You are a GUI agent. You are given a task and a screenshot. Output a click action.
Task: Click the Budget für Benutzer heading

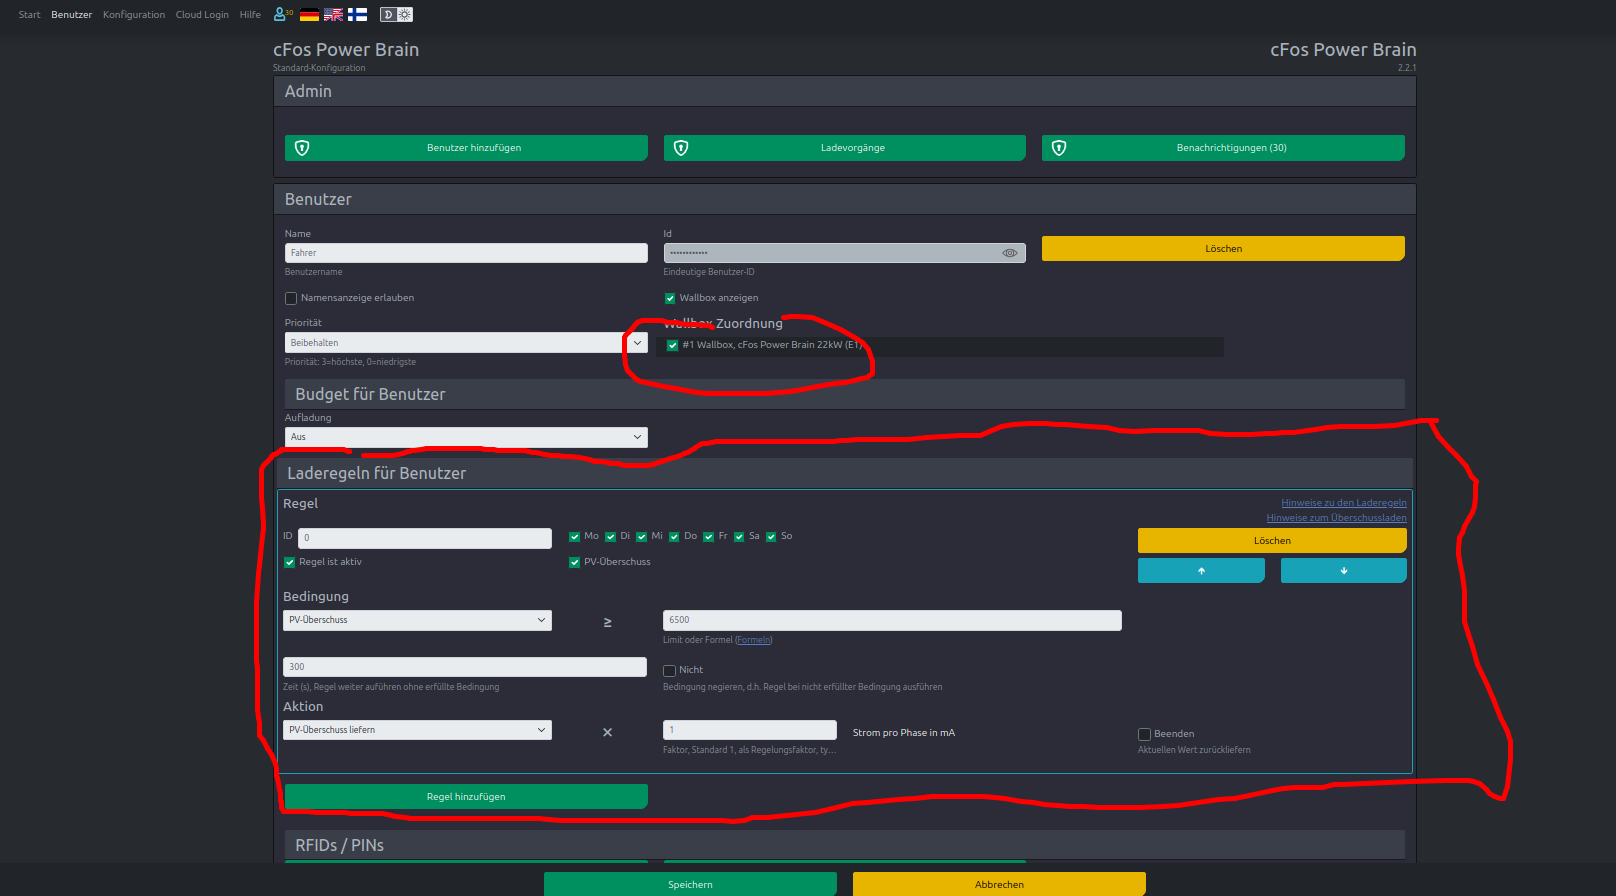370,394
